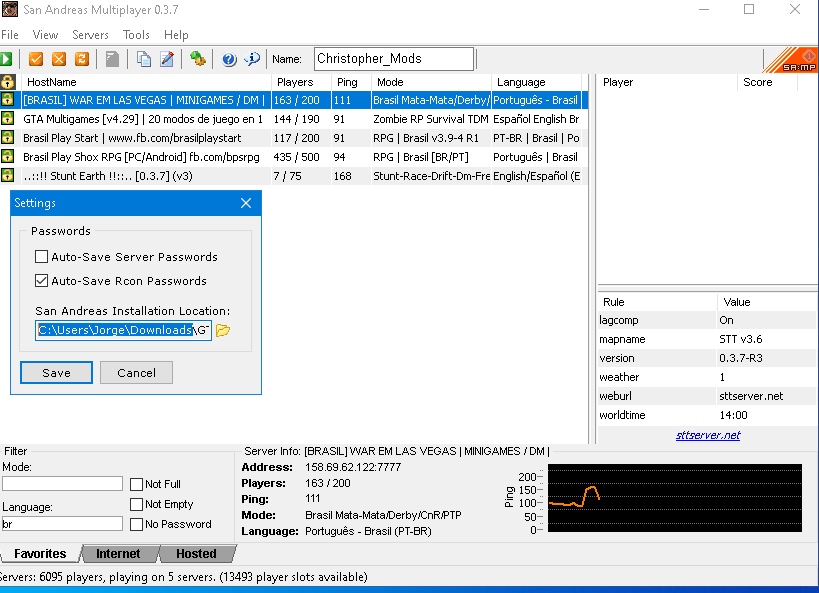The image size is (819, 593).
Task: Click lock icon of GTA Multigames row
Action: (7, 119)
